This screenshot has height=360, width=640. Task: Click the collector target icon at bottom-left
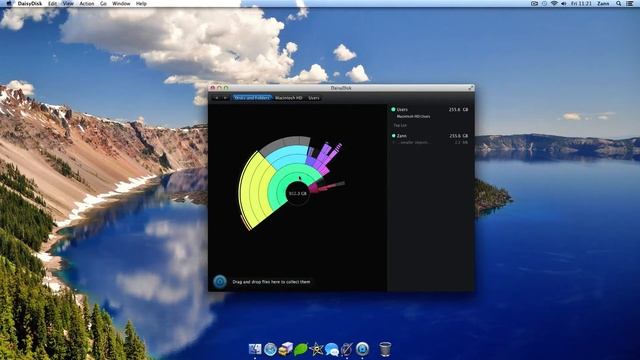pyautogui.click(x=220, y=281)
